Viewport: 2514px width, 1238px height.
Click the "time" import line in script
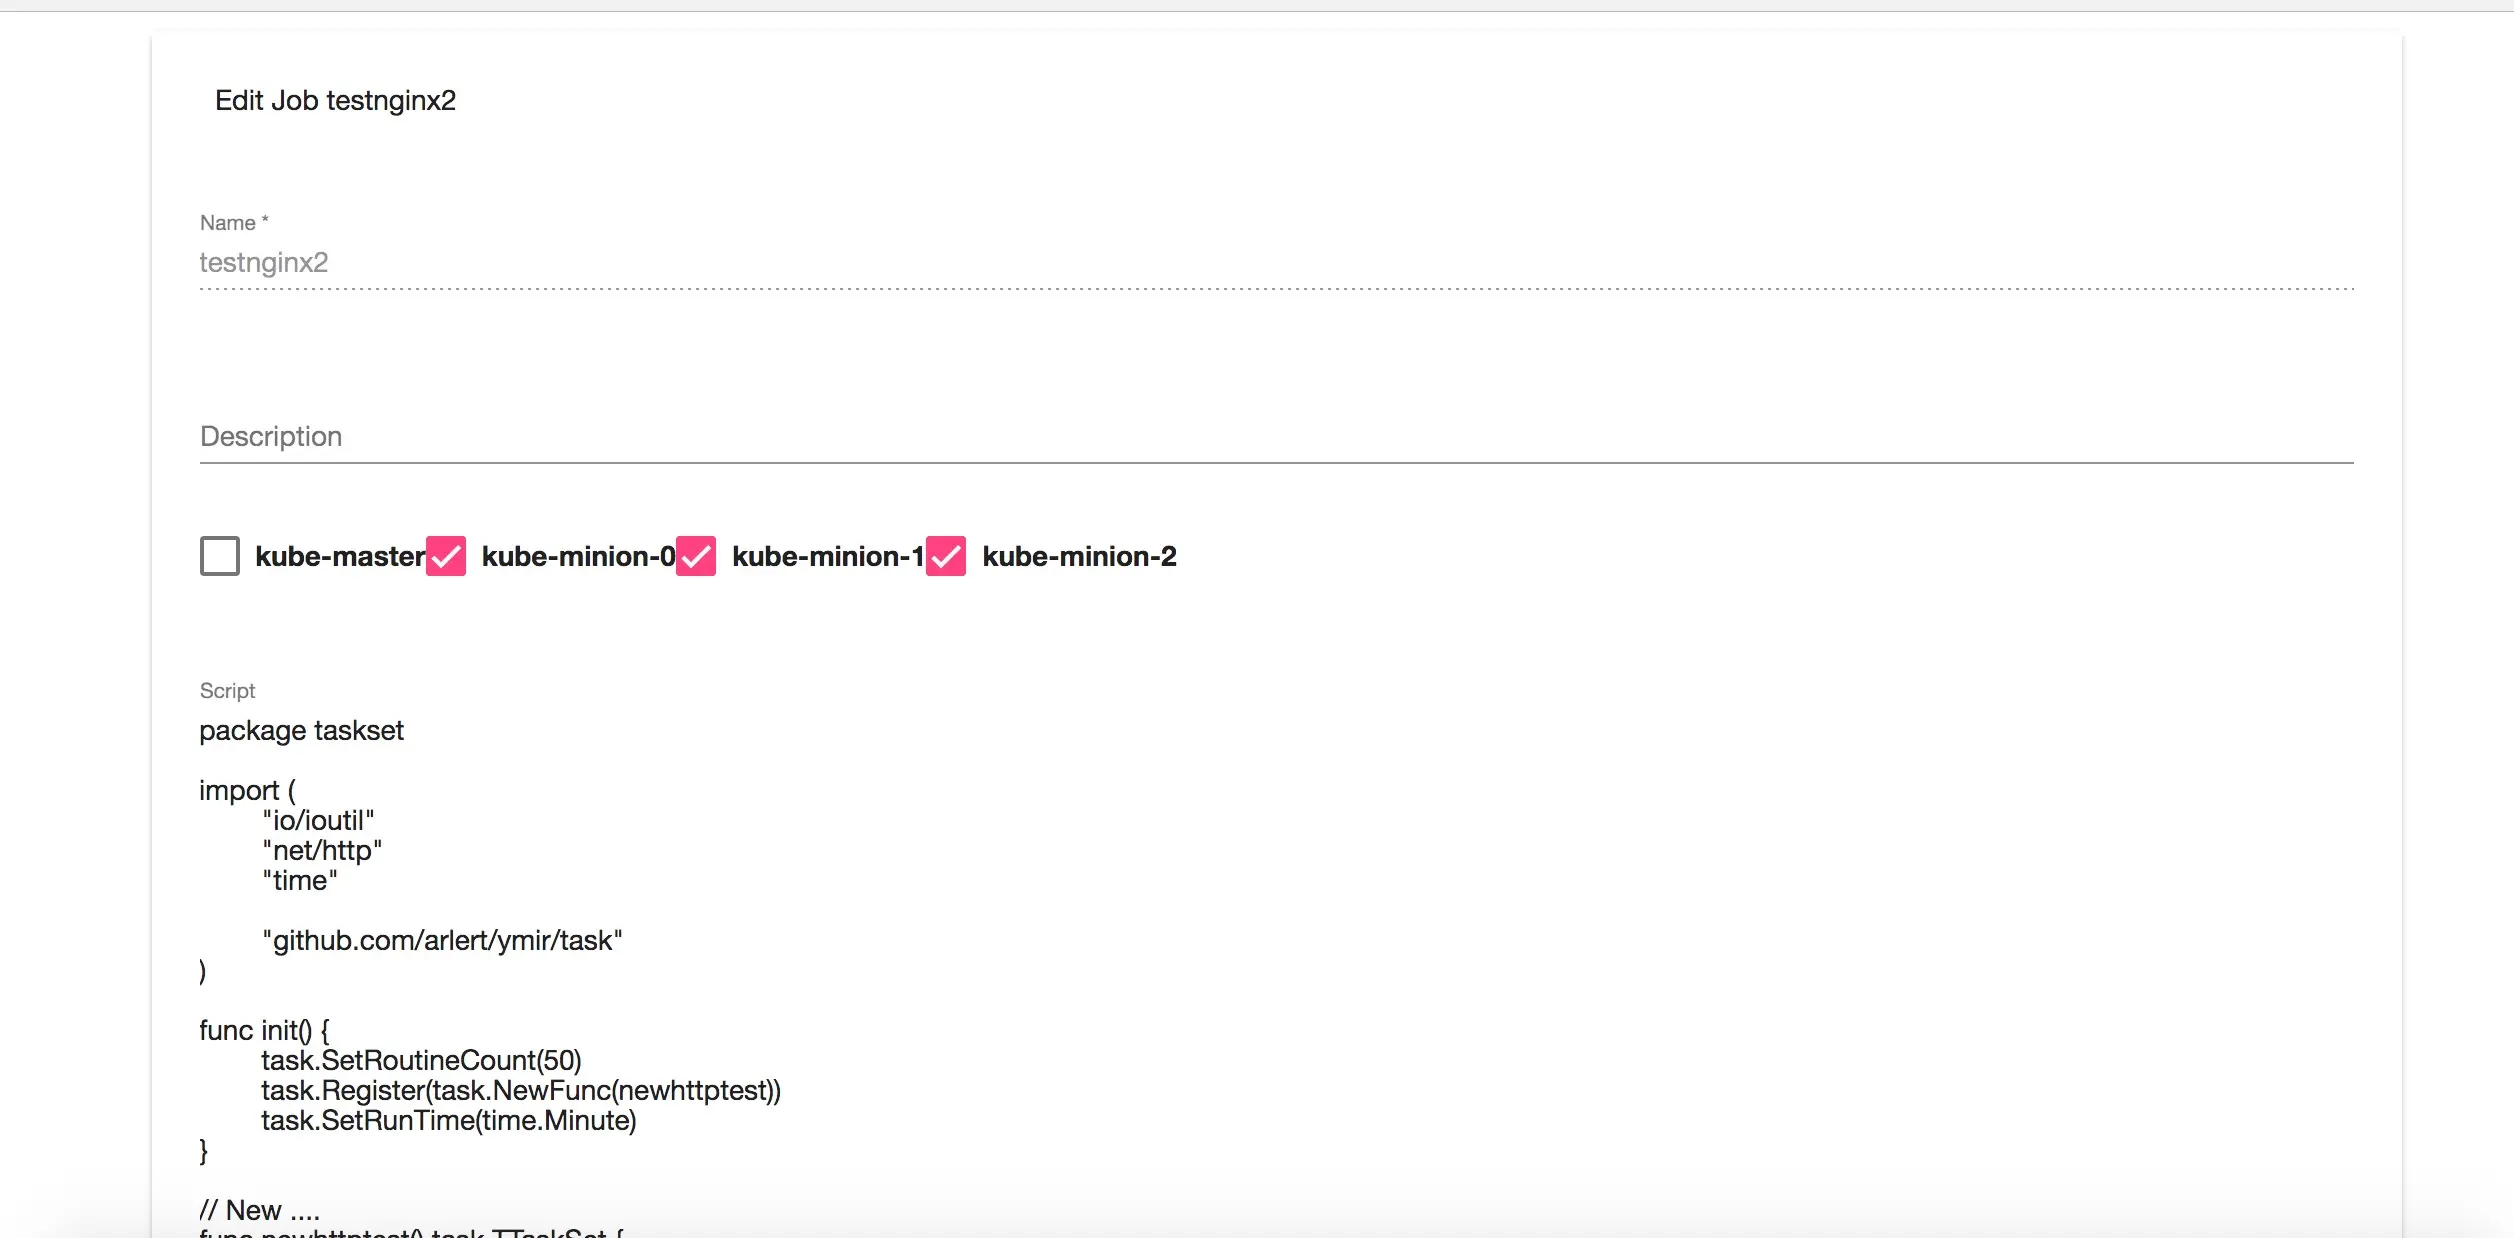tap(300, 881)
